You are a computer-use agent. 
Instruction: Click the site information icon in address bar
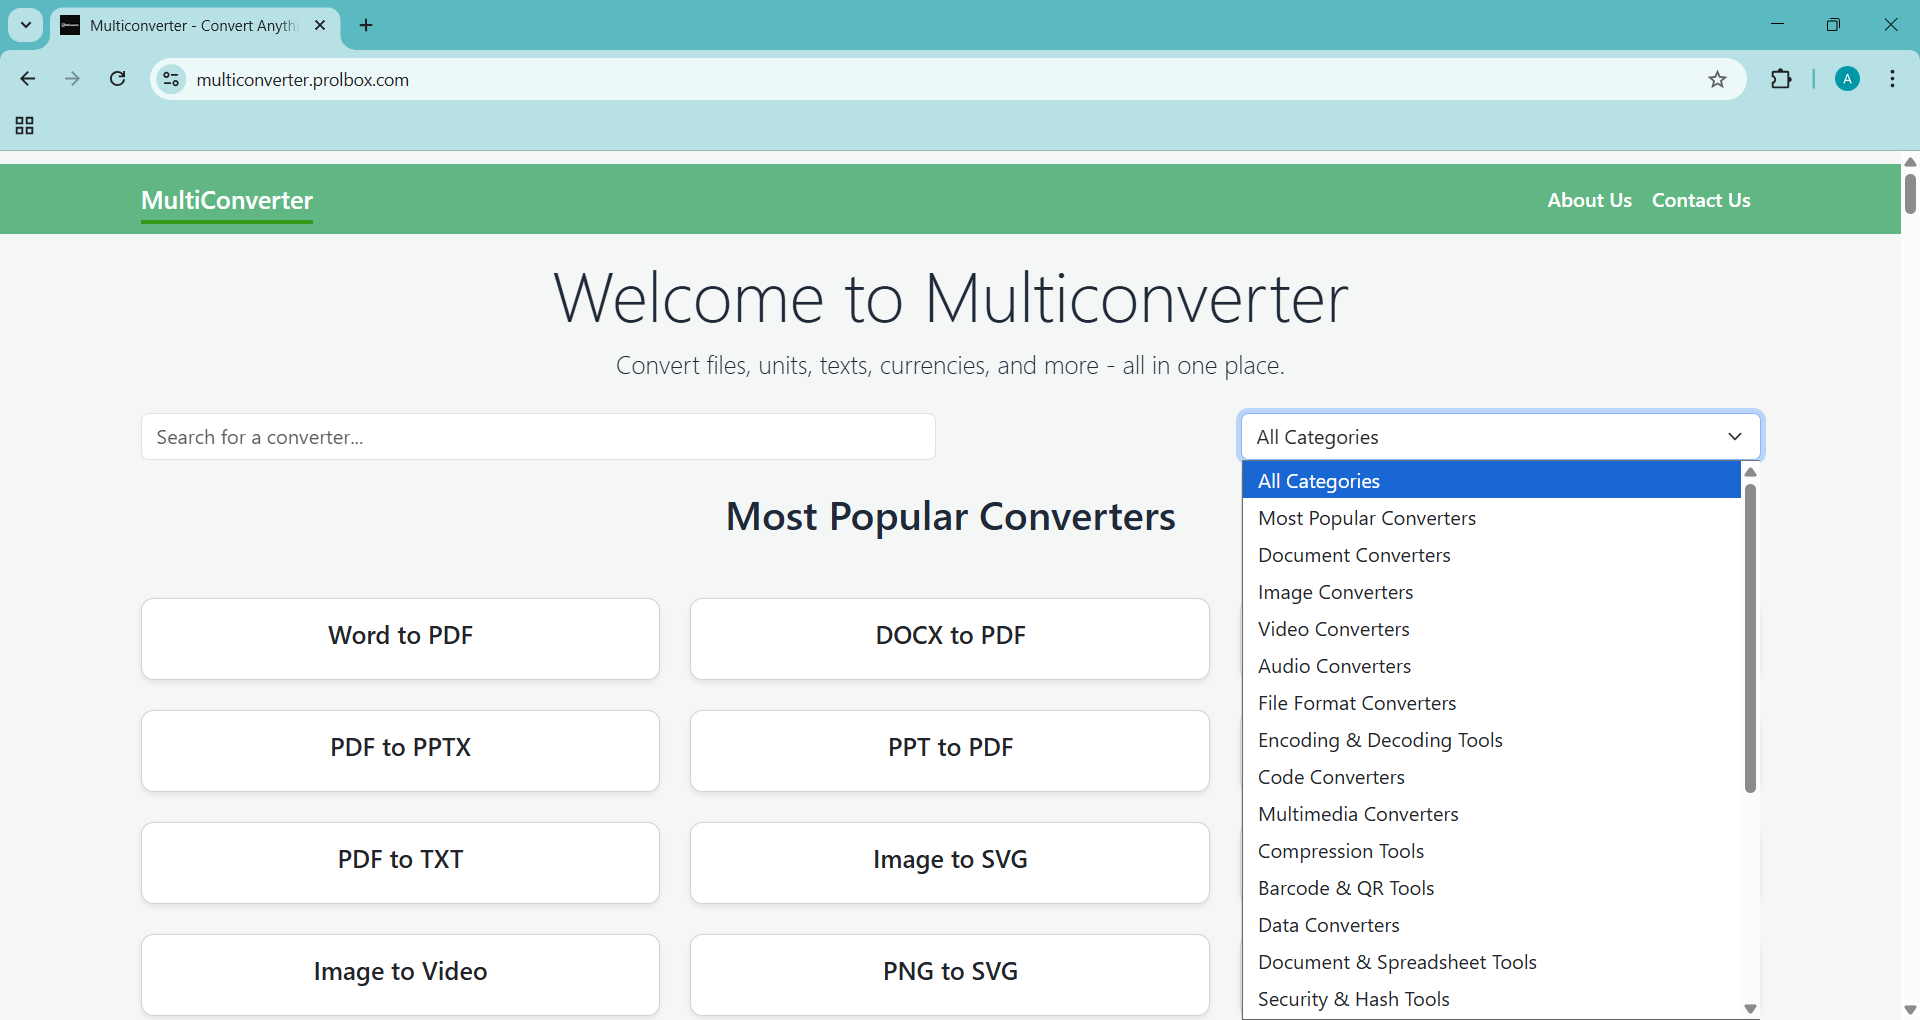(x=172, y=80)
